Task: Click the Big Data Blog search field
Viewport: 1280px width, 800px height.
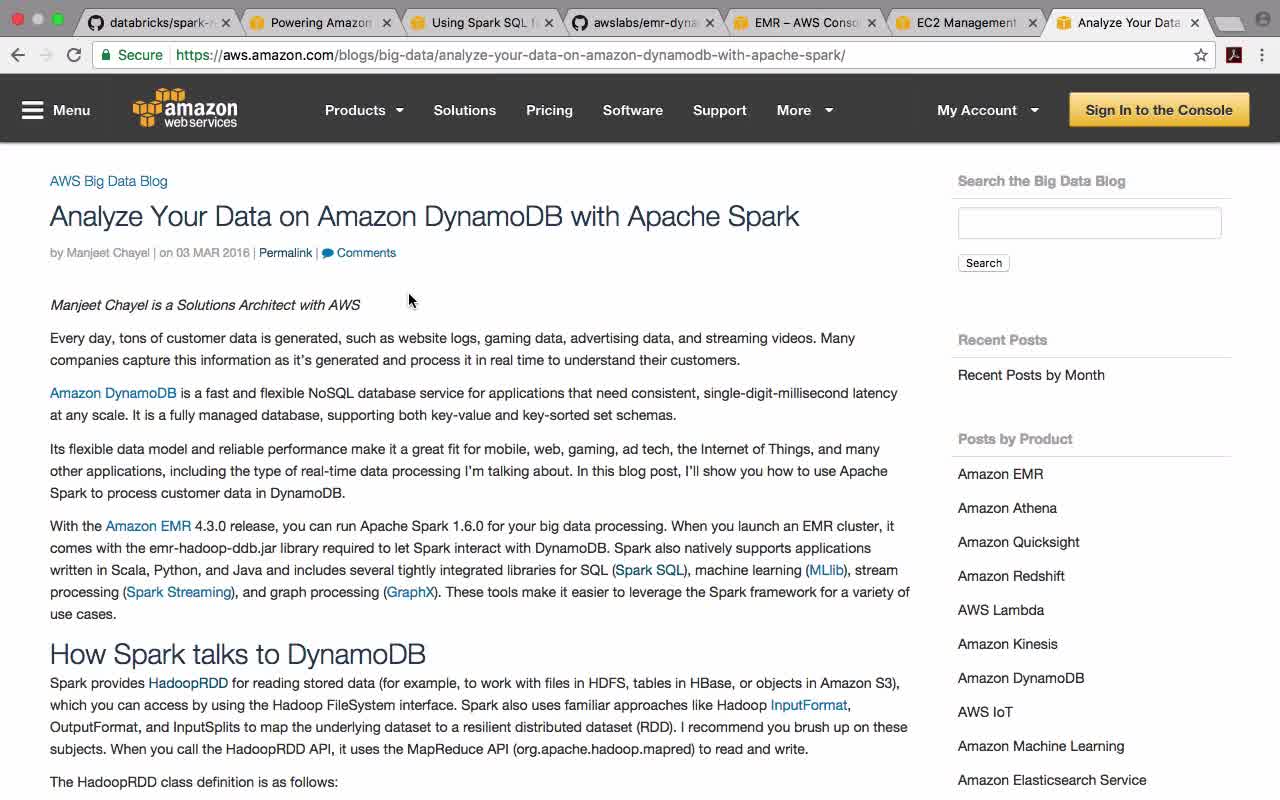Action: click(1089, 223)
